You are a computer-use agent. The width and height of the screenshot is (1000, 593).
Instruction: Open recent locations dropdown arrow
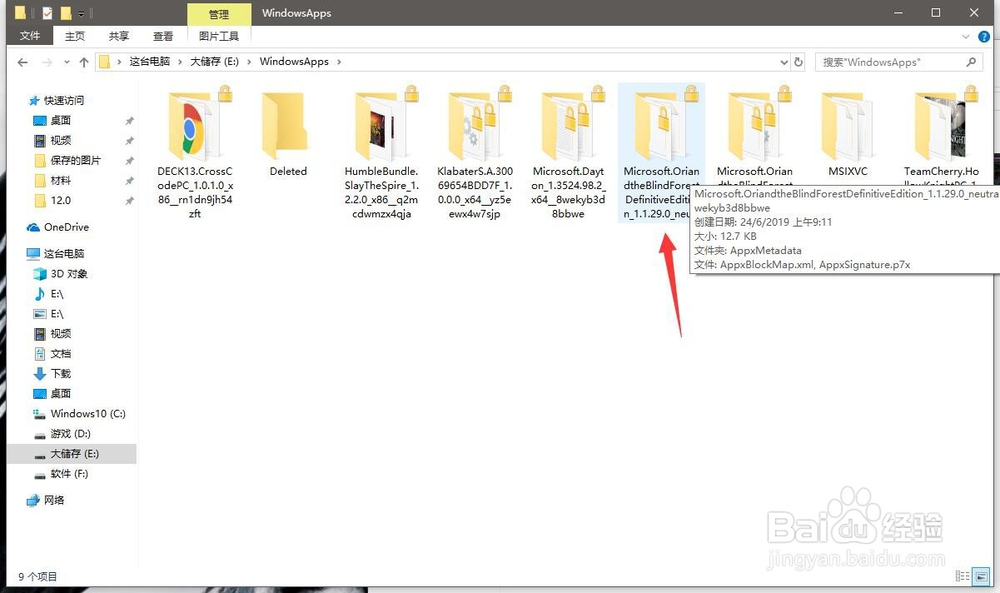[x=67, y=62]
